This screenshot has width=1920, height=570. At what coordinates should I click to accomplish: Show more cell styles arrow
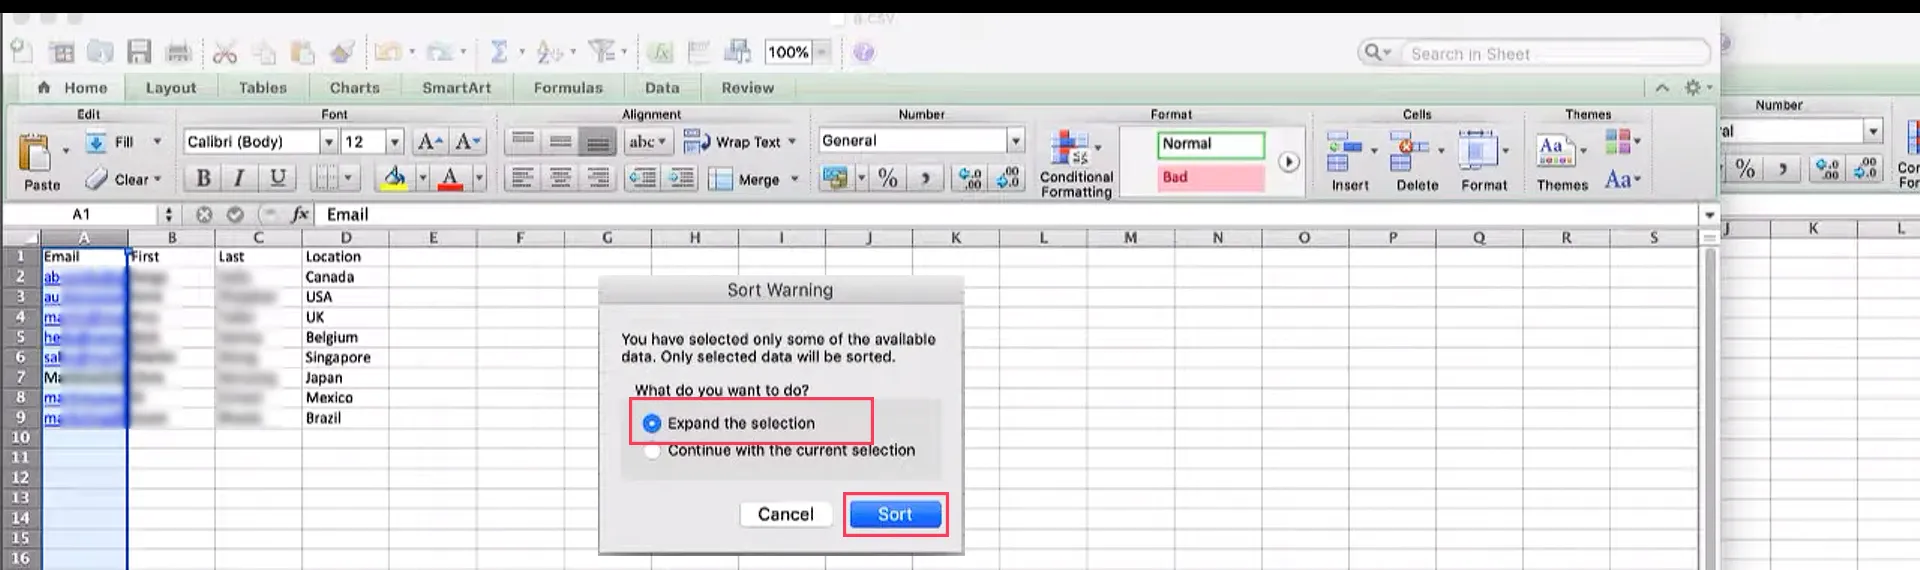(1288, 161)
